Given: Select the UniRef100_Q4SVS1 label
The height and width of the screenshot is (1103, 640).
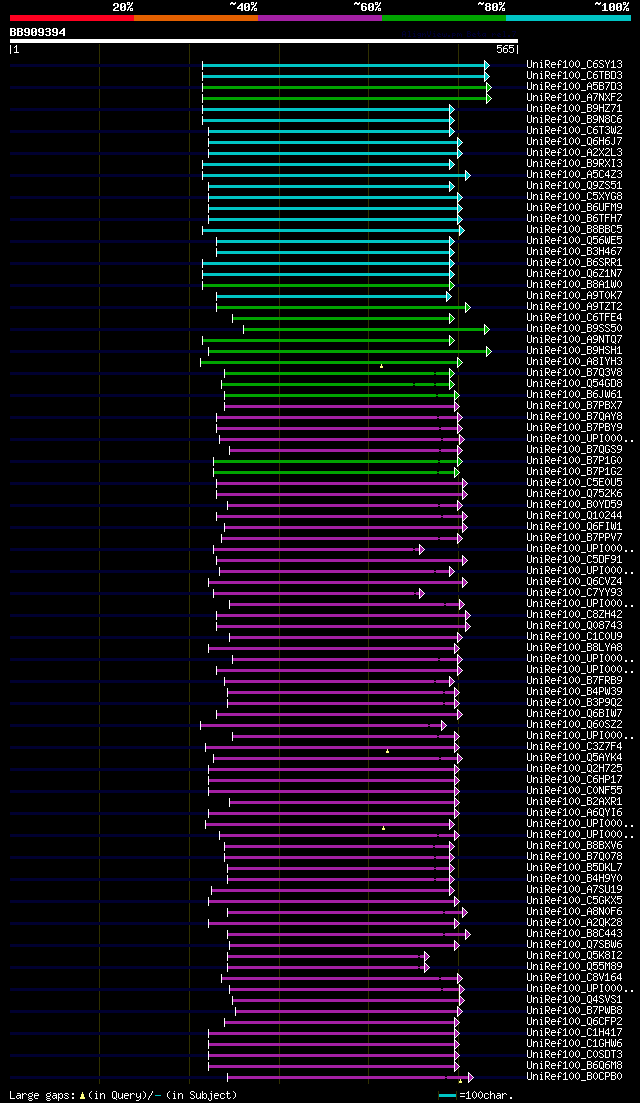Looking at the screenshot, I should tap(574, 1000).
